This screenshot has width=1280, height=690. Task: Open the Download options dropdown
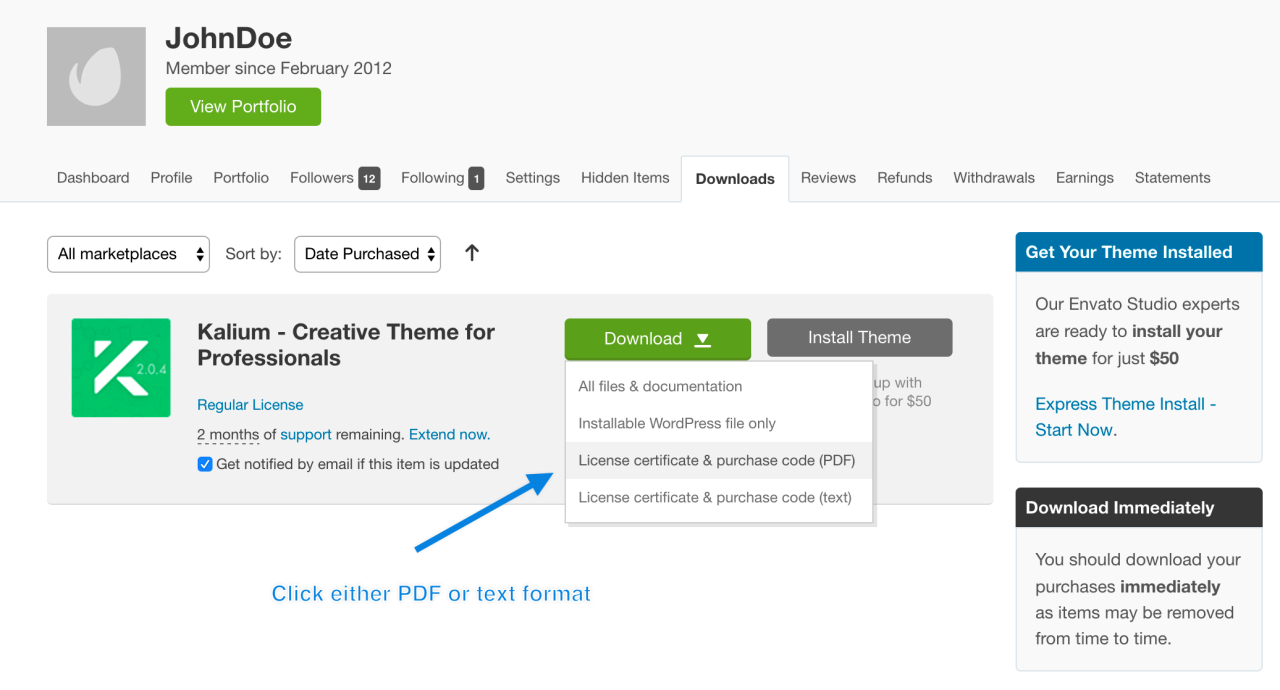pyautogui.click(x=657, y=339)
